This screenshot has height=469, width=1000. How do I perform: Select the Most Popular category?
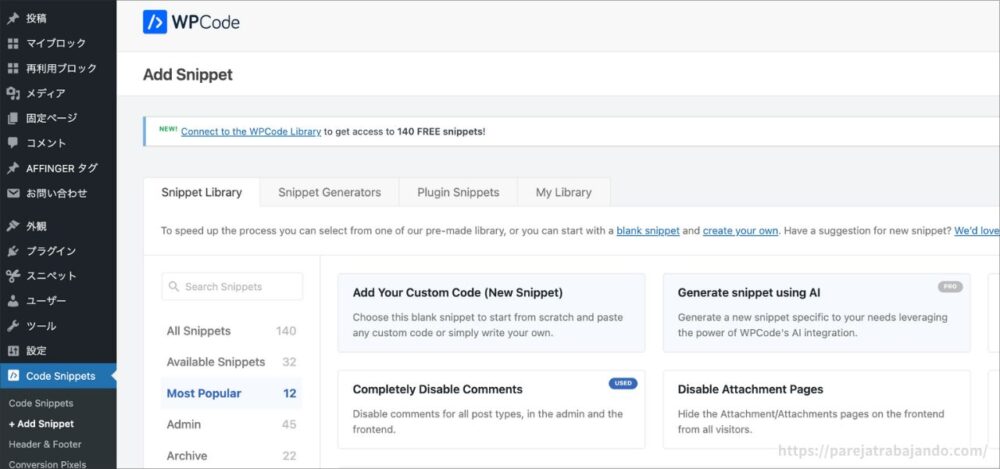coord(232,393)
